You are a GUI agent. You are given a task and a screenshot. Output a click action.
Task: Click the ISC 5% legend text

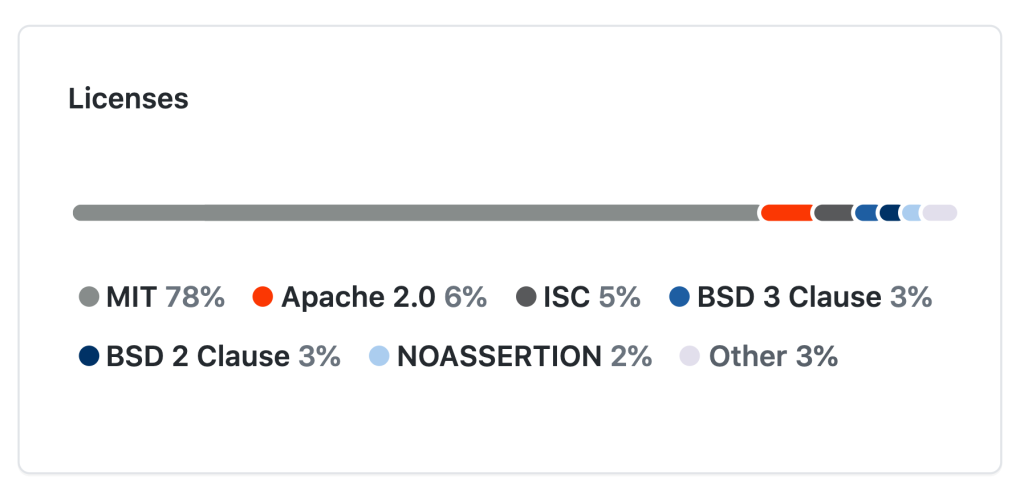click(x=592, y=297)
